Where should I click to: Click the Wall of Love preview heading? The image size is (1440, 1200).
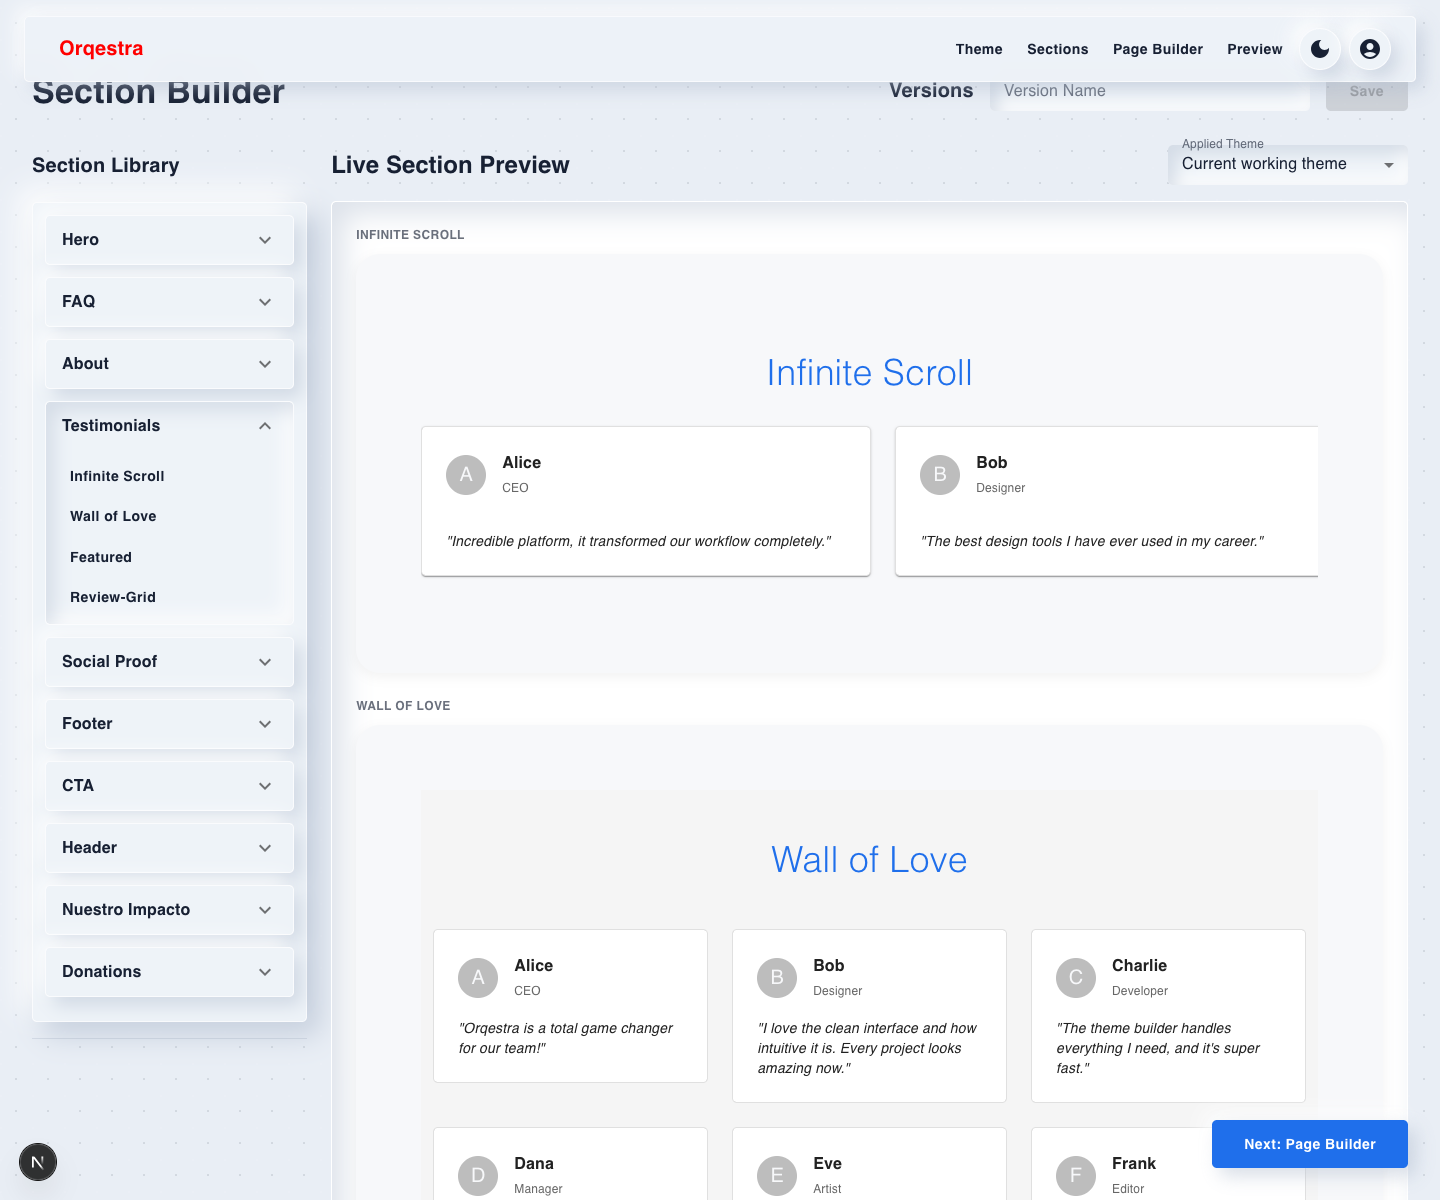[x=869, y=860]
